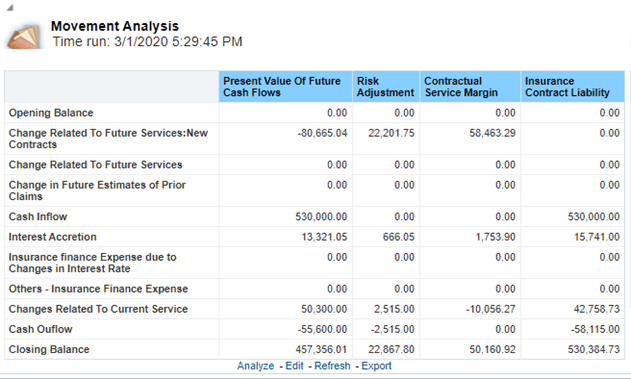Click the Movement Analysis title
Screen dimensions: 631x379
pyautogui.click(x=115, y=26)
